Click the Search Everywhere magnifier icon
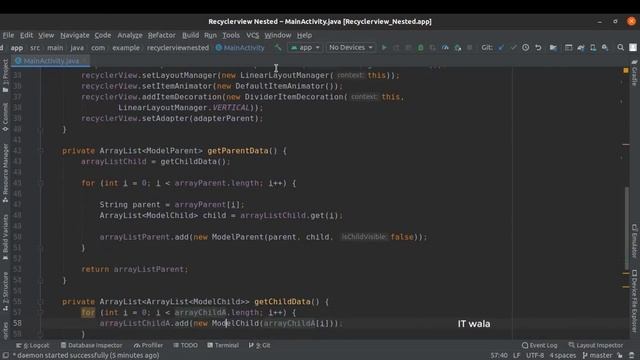Viewport: 640px width, 360px height. click(620, 47)
